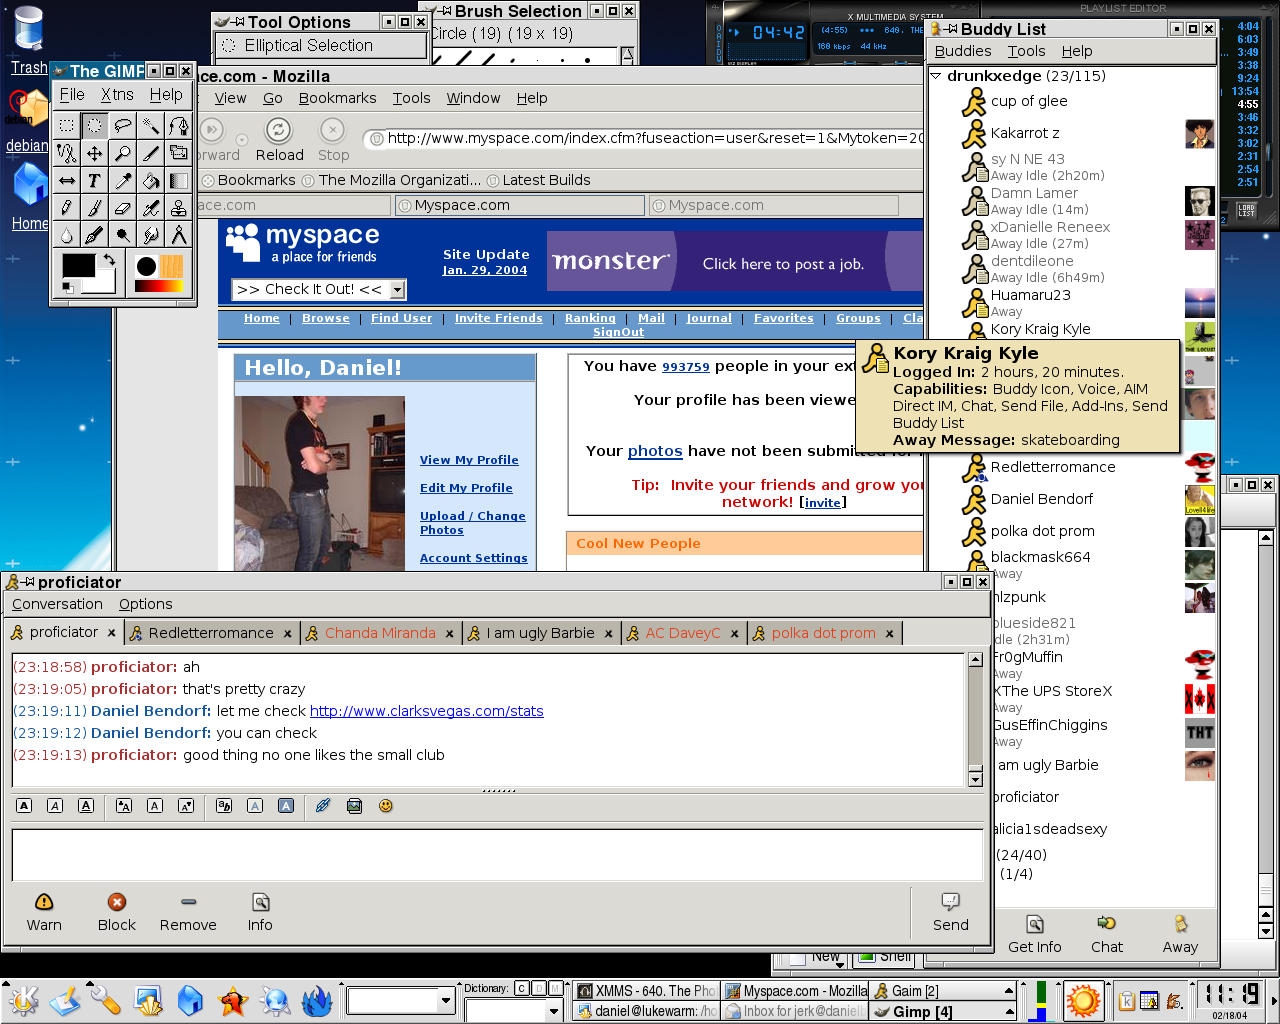Image resolution: width=1280 pixels, height=1024 pixels.
Task: Pick the Blur/Sharpen droplet tool
Action: click(66, 235)
